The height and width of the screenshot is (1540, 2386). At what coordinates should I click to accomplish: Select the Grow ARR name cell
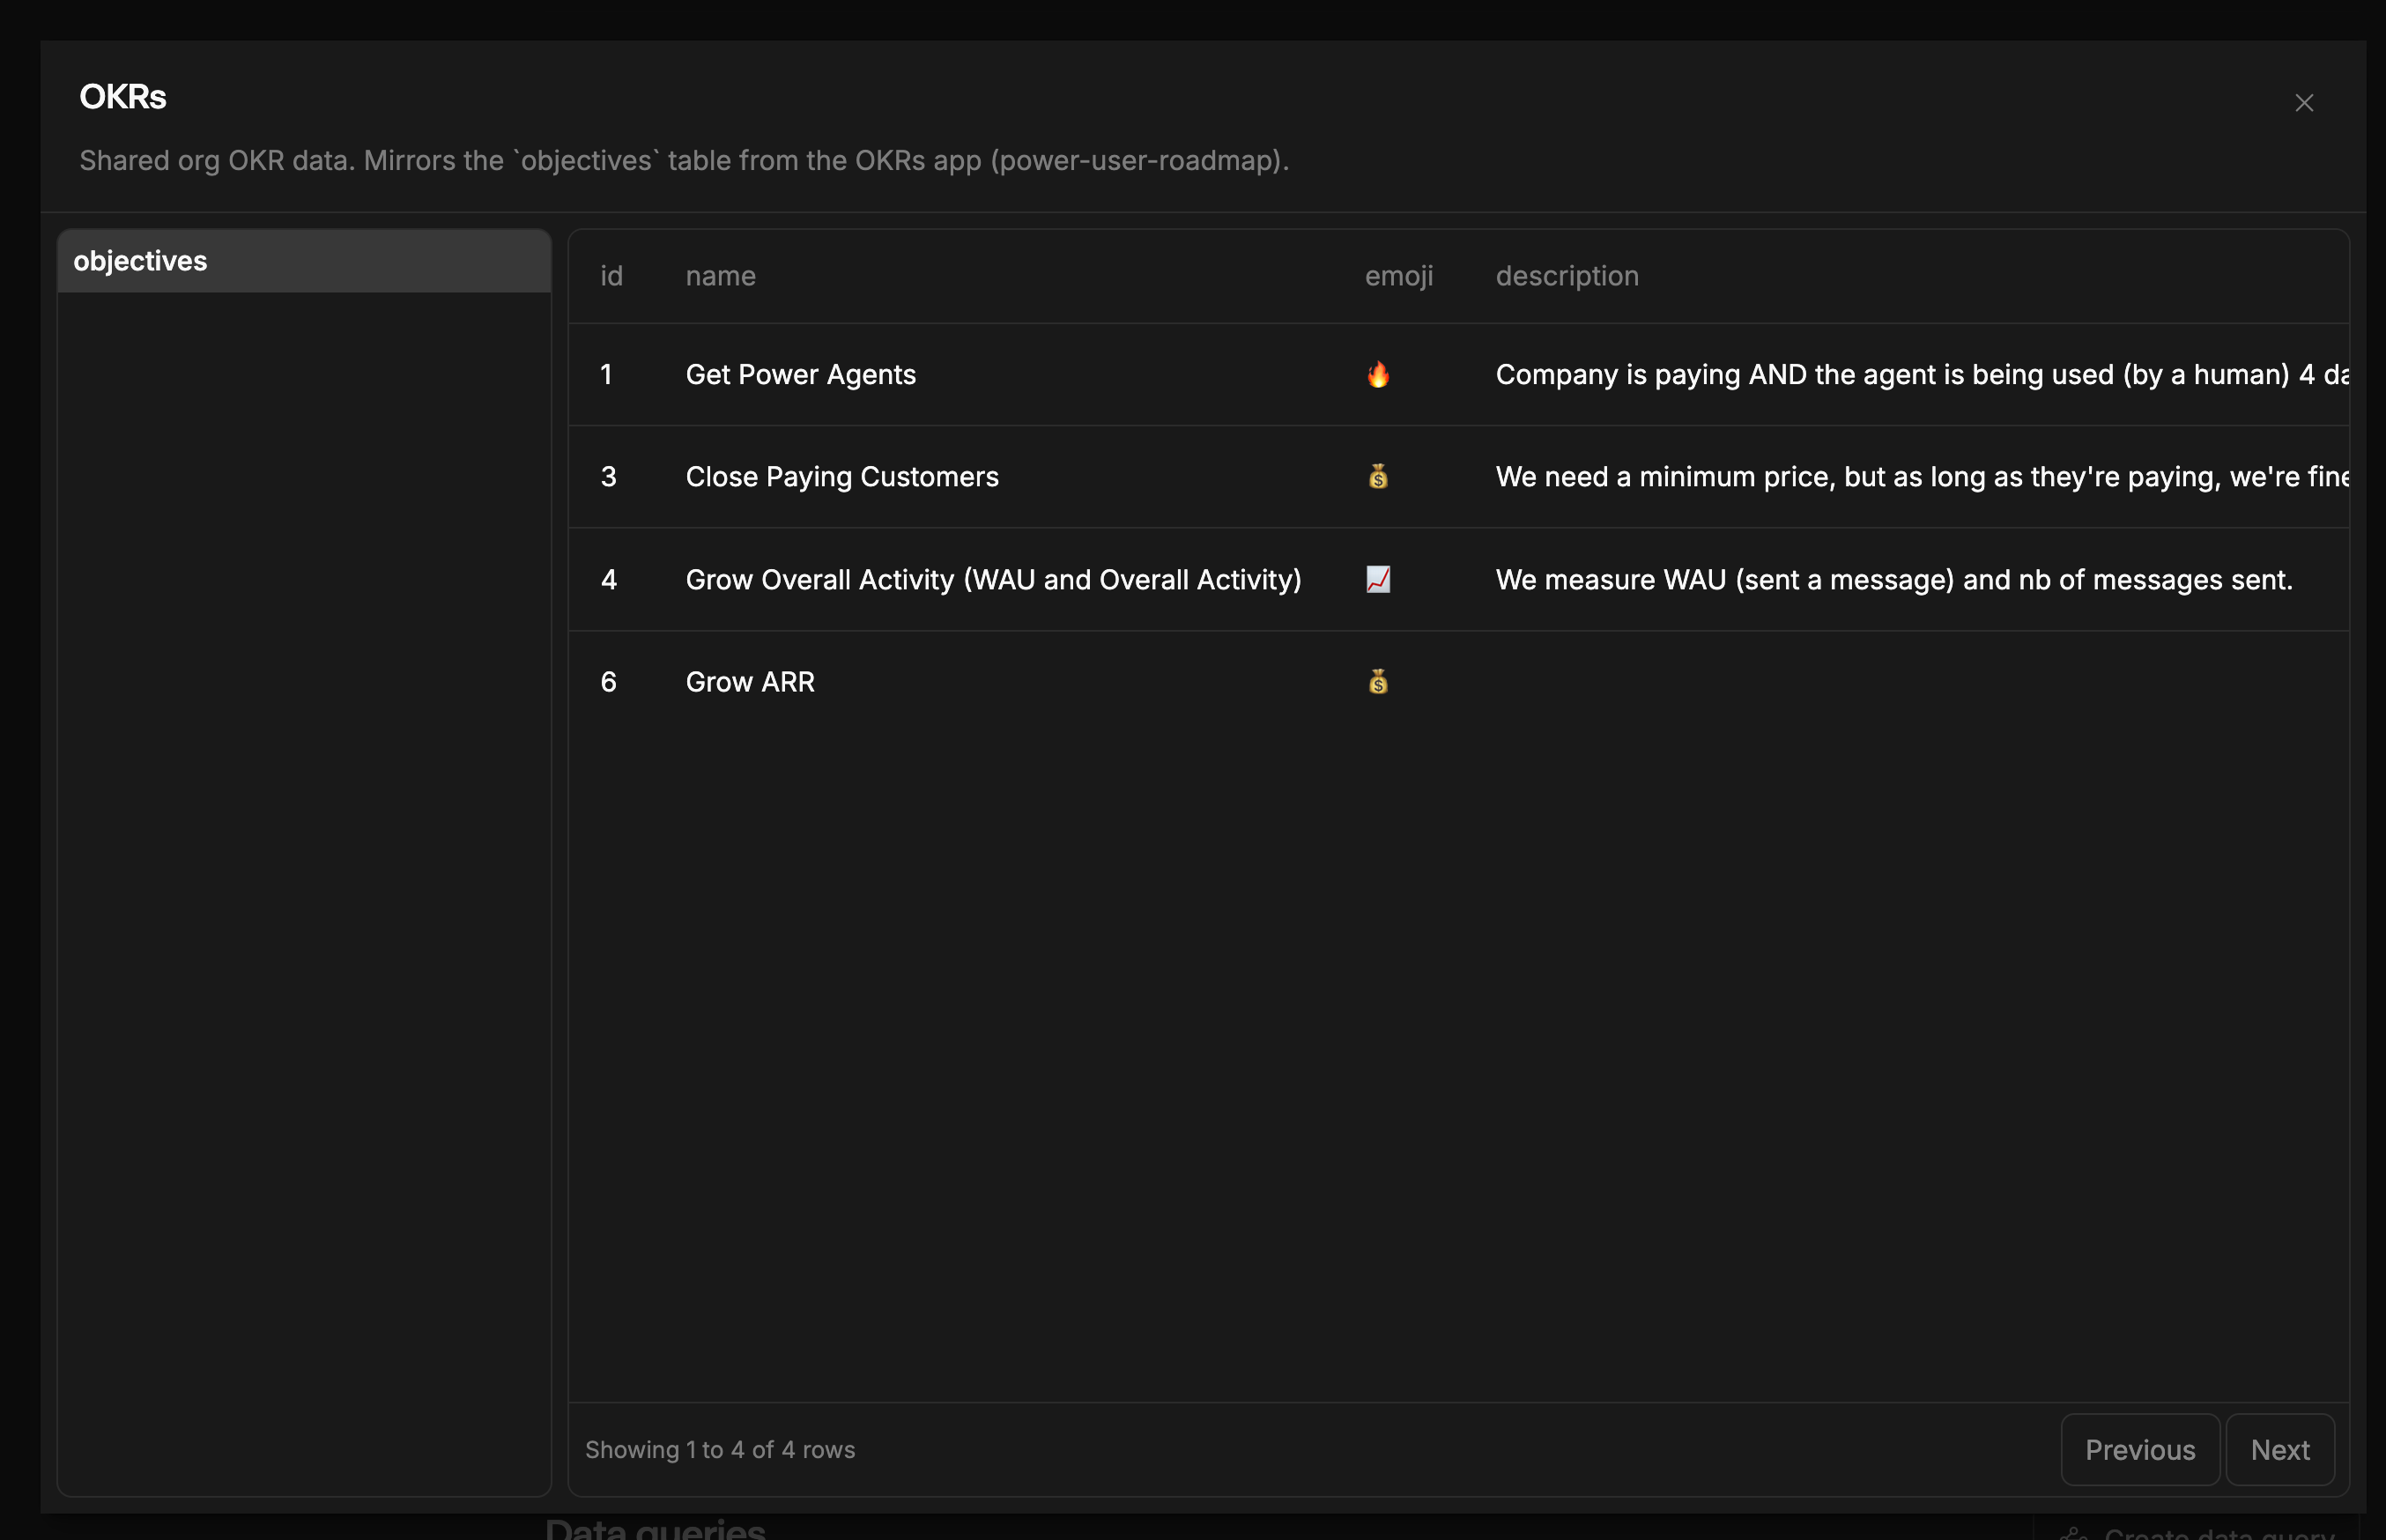tap(750, 682)
